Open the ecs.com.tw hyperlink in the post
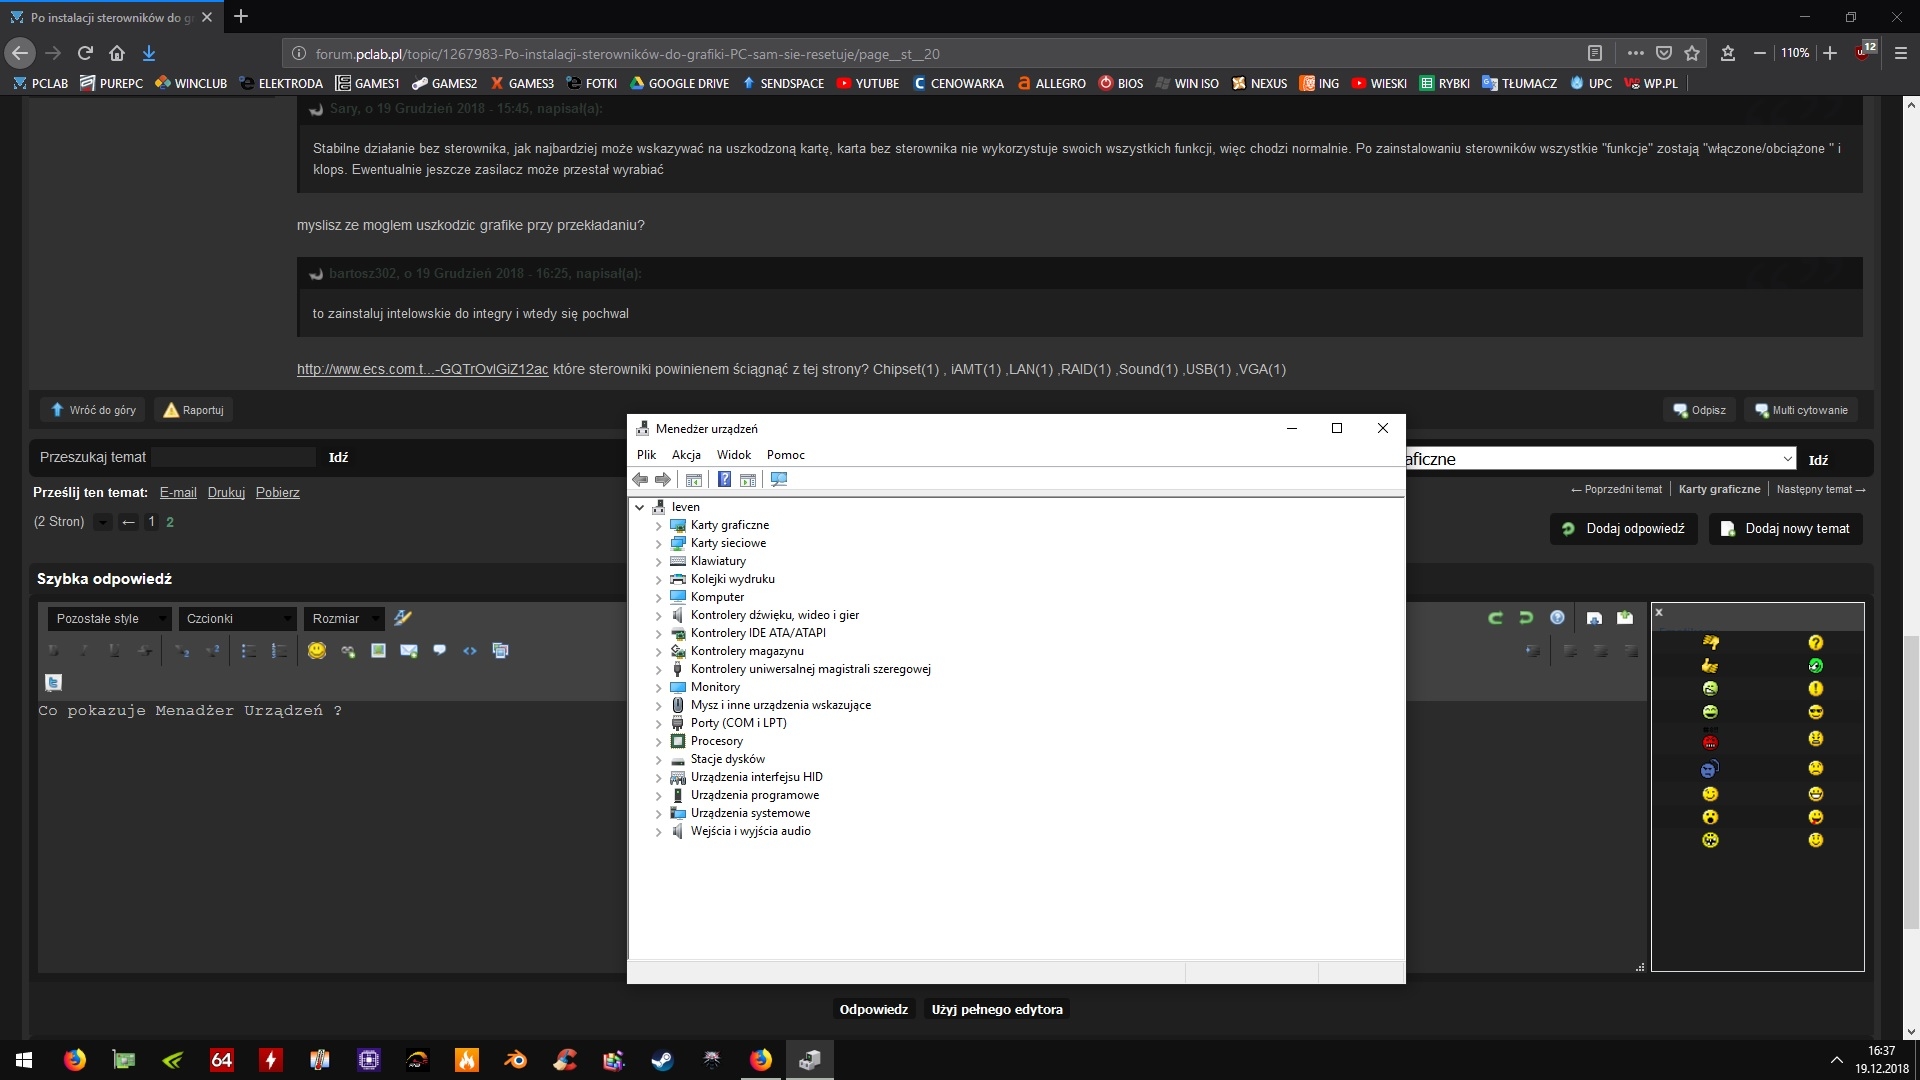Viewport: 1920px width, 1080px height. pyautogui.click(x=422, y=369)
